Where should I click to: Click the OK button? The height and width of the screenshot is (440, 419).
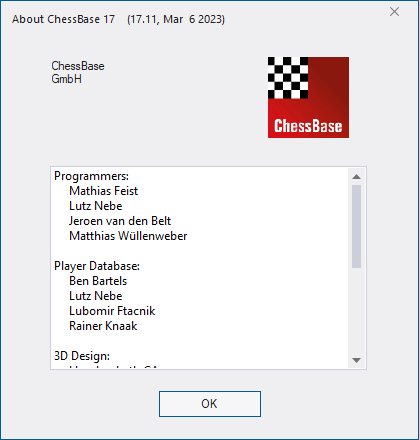pos(210,404)
